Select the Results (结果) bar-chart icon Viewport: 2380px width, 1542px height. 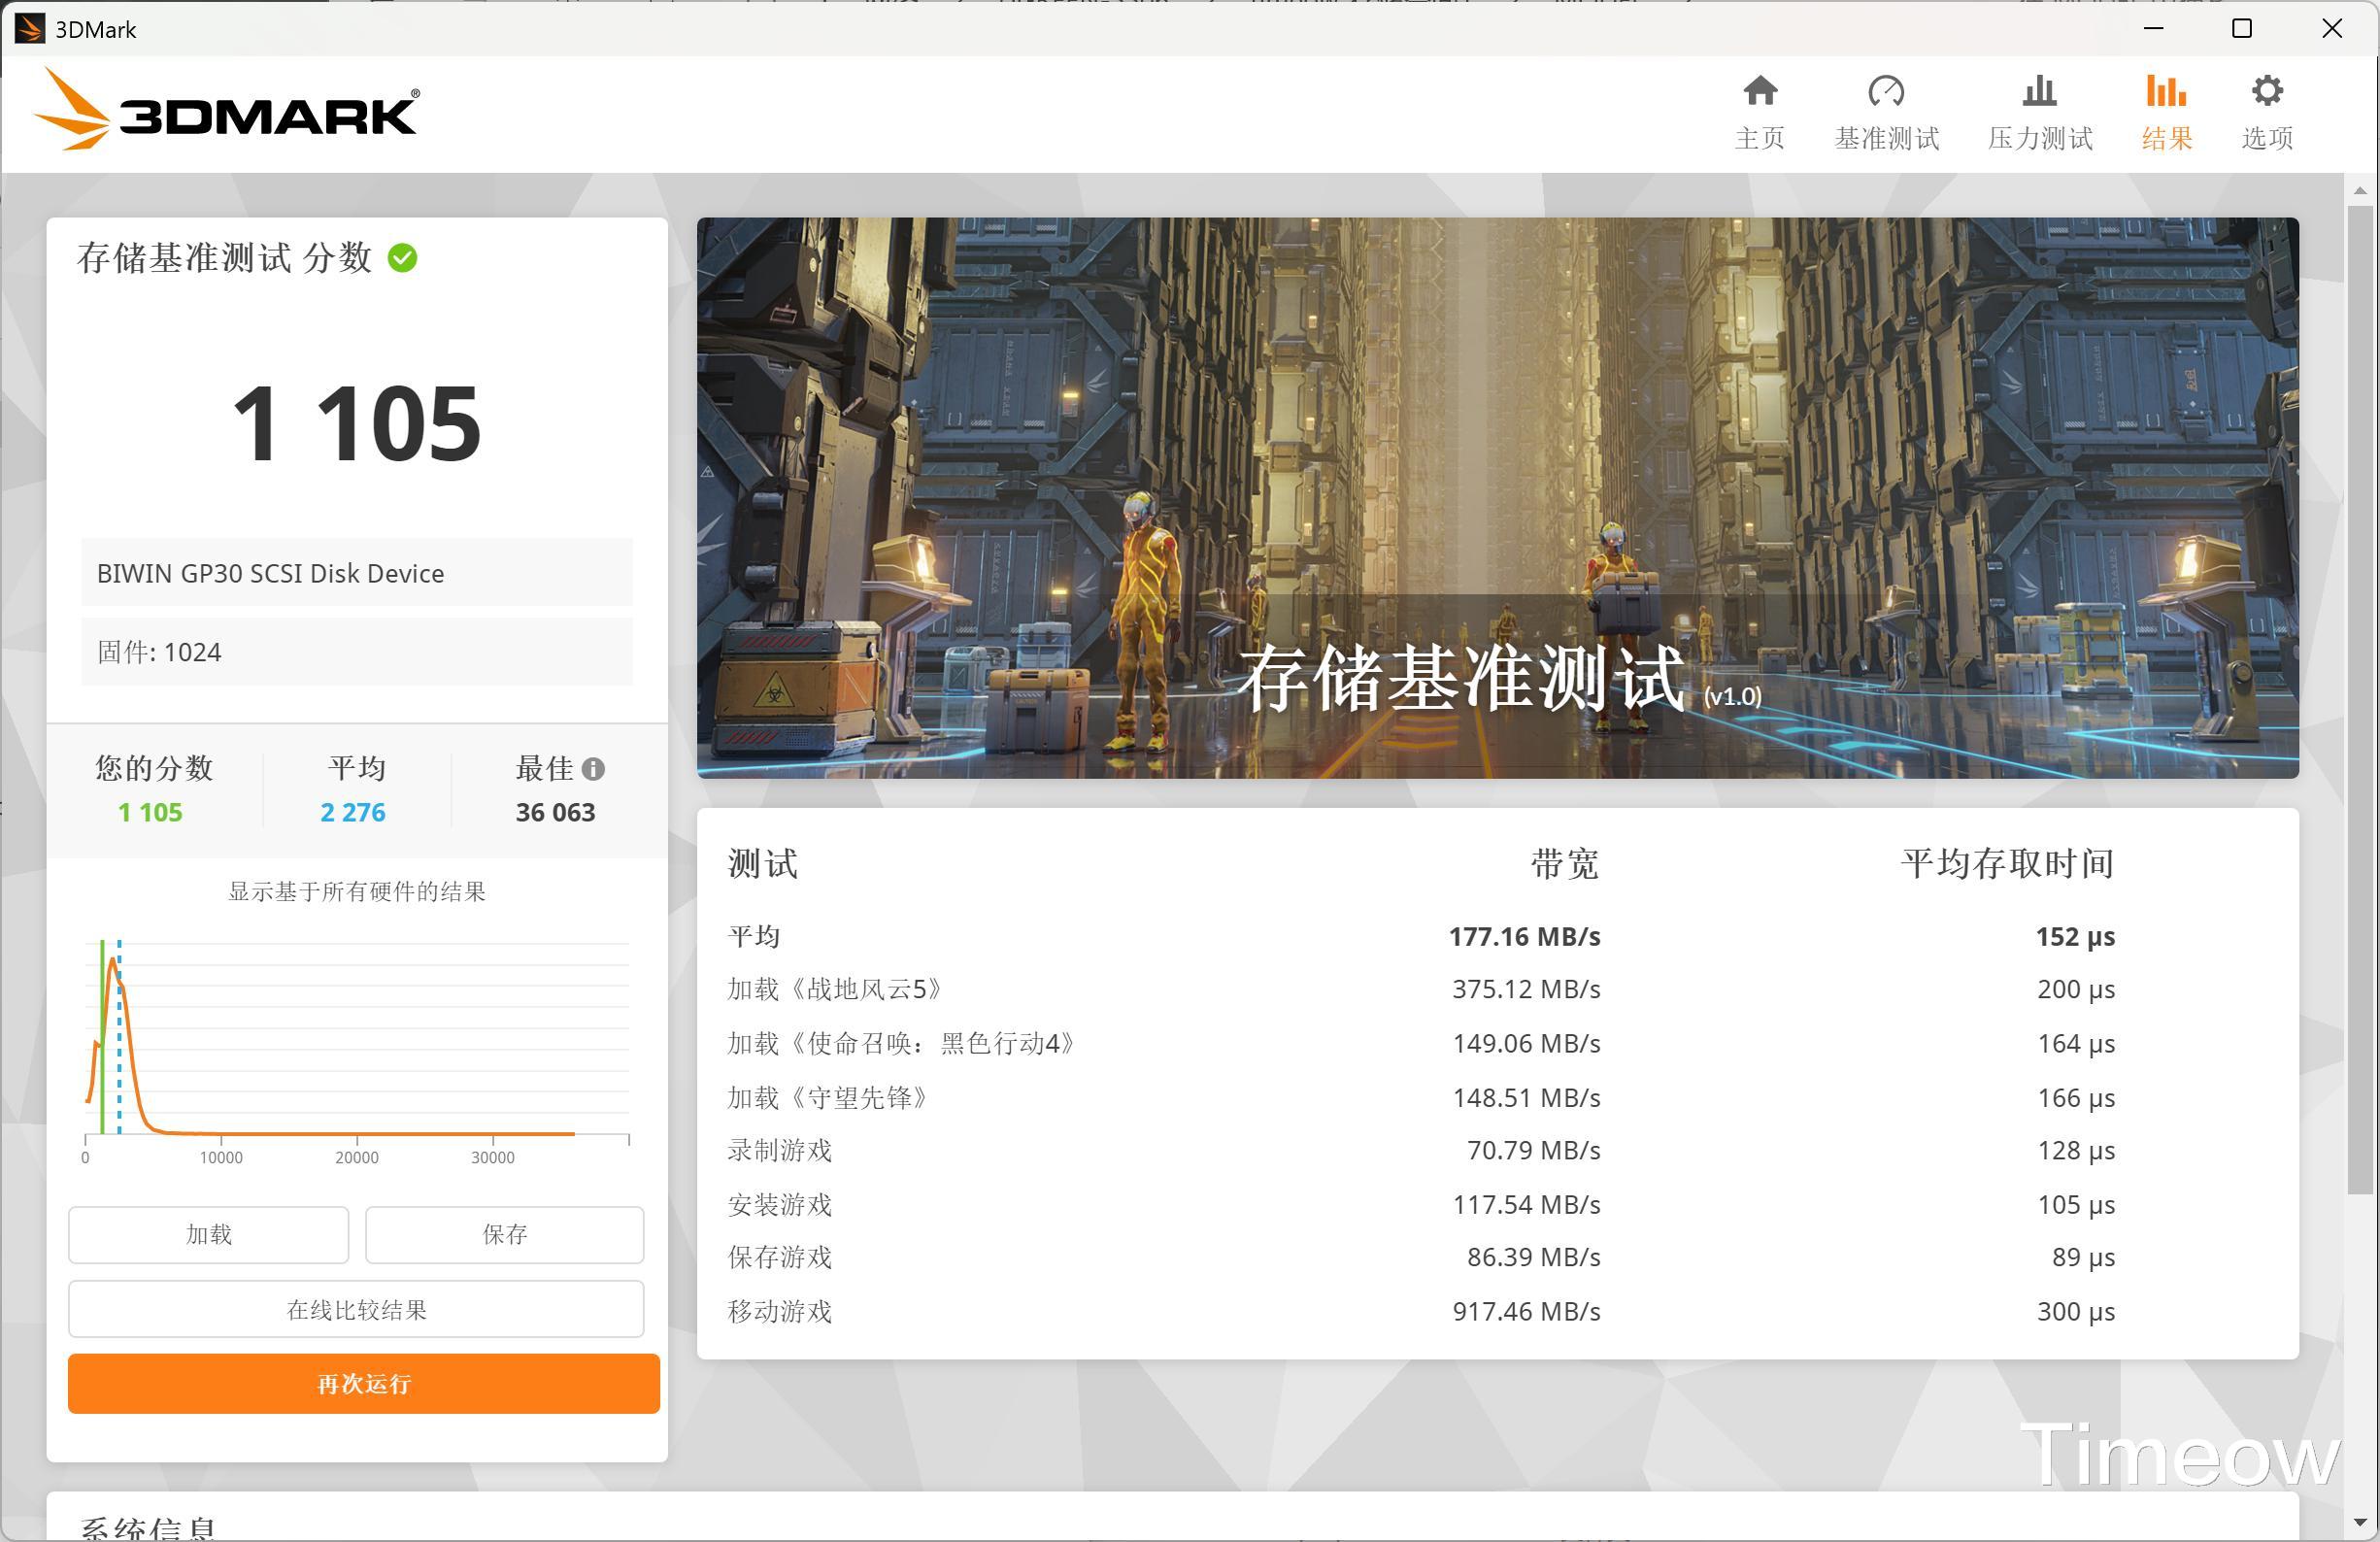click(x=2166, y=93)
